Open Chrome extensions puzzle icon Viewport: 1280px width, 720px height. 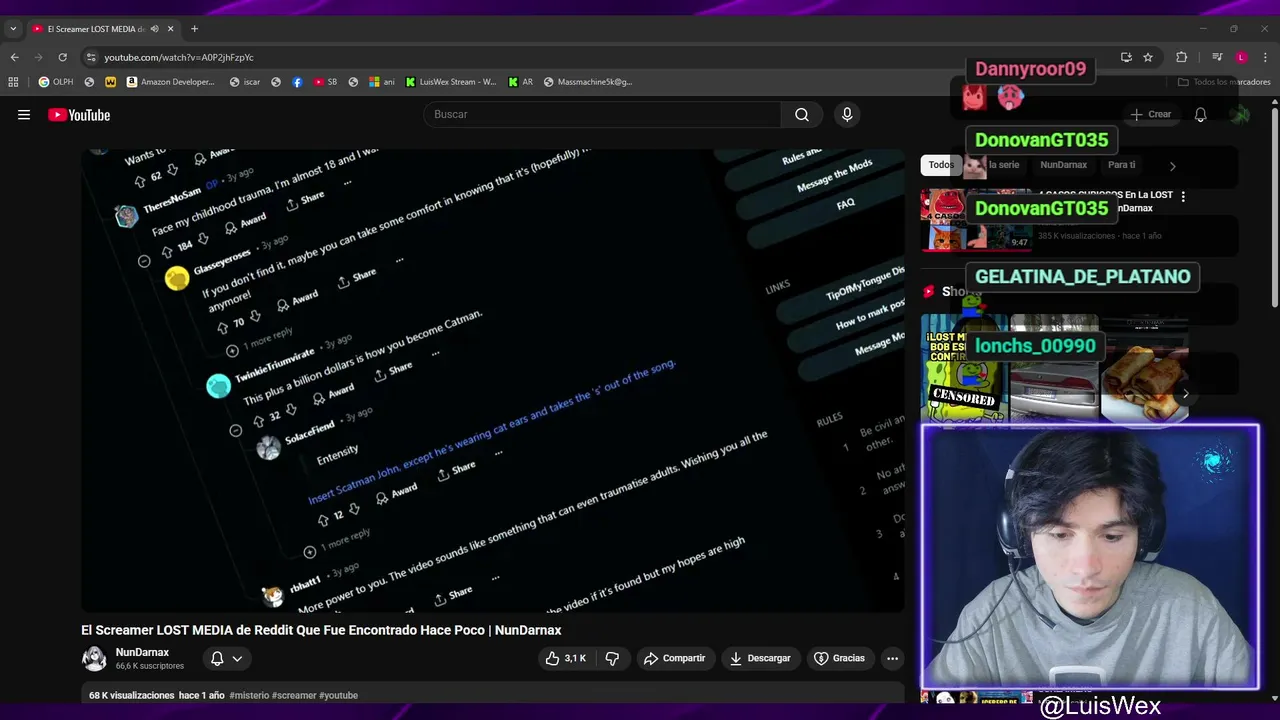[x=1181, y=57]
